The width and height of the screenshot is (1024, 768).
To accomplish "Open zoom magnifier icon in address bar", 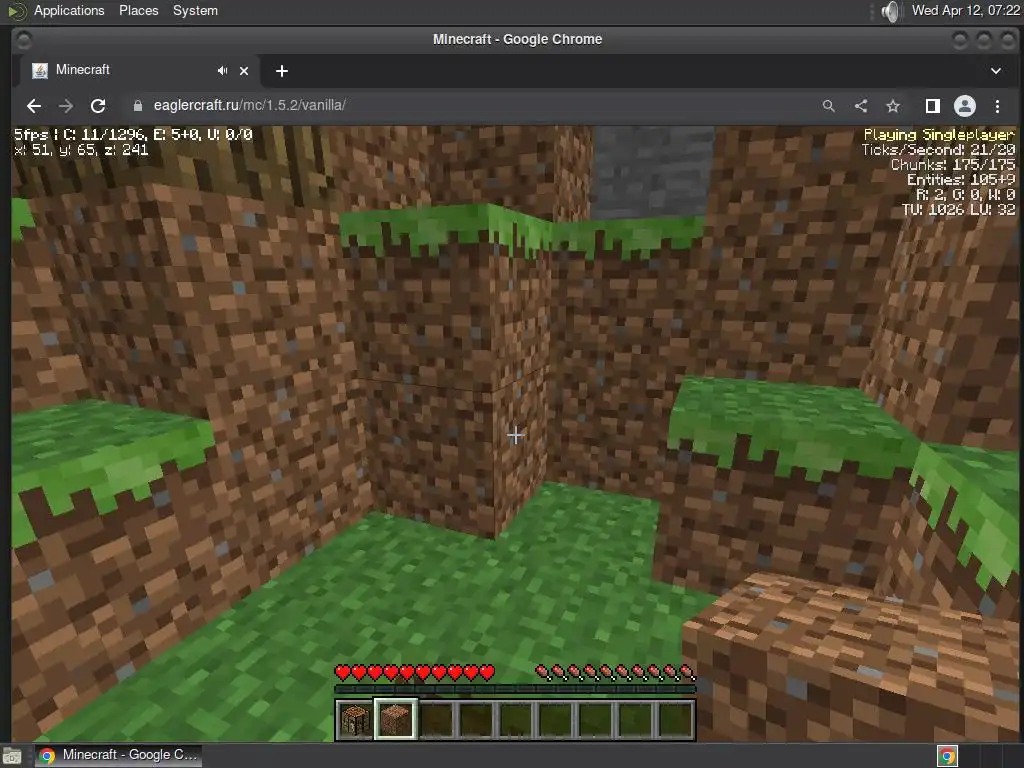I will click(x=828, y=106).
